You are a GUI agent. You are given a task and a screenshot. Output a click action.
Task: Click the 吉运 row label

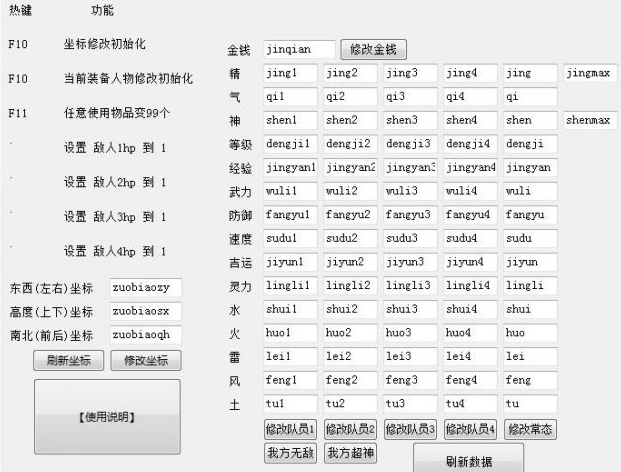pyautogui.click(x=240, y=263)
